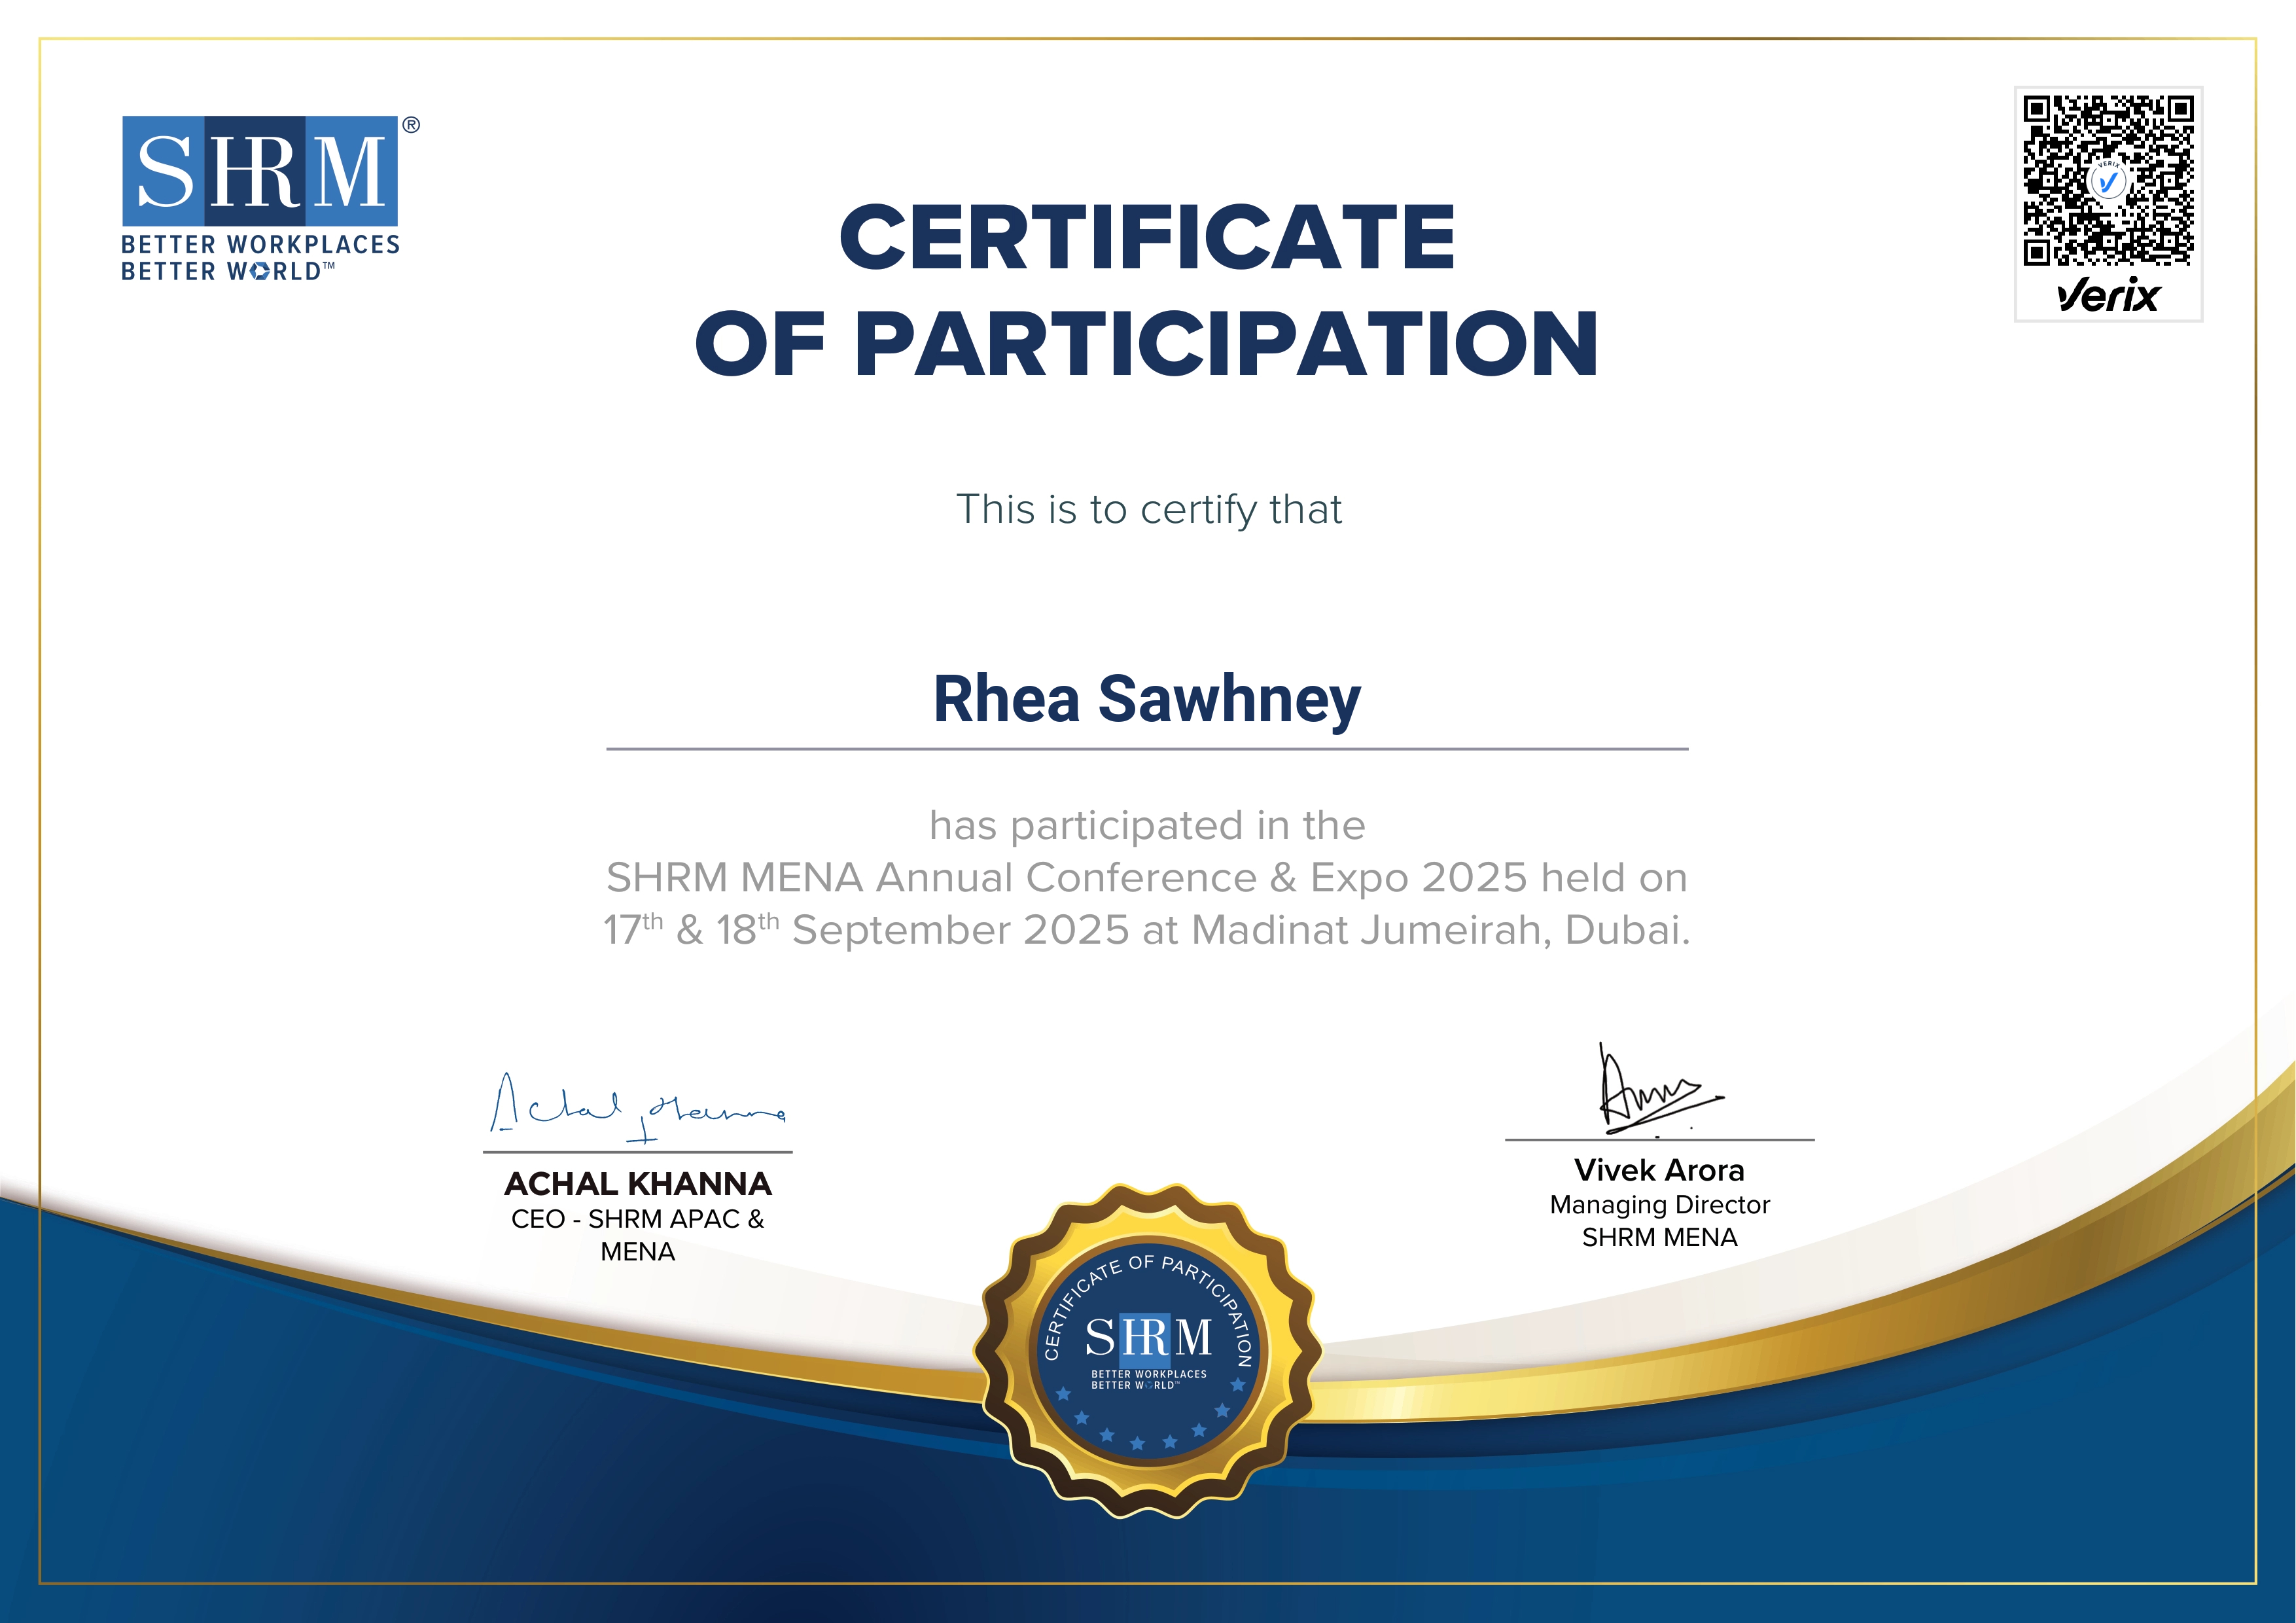Click the 'OF PARTICIPATION' heading line

[x=1147, y=343]
